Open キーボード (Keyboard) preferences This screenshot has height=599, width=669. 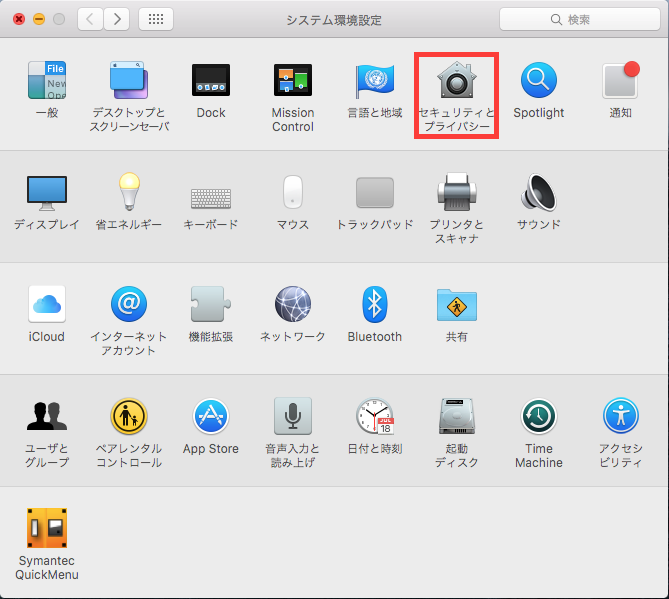(x=211, y=198)
